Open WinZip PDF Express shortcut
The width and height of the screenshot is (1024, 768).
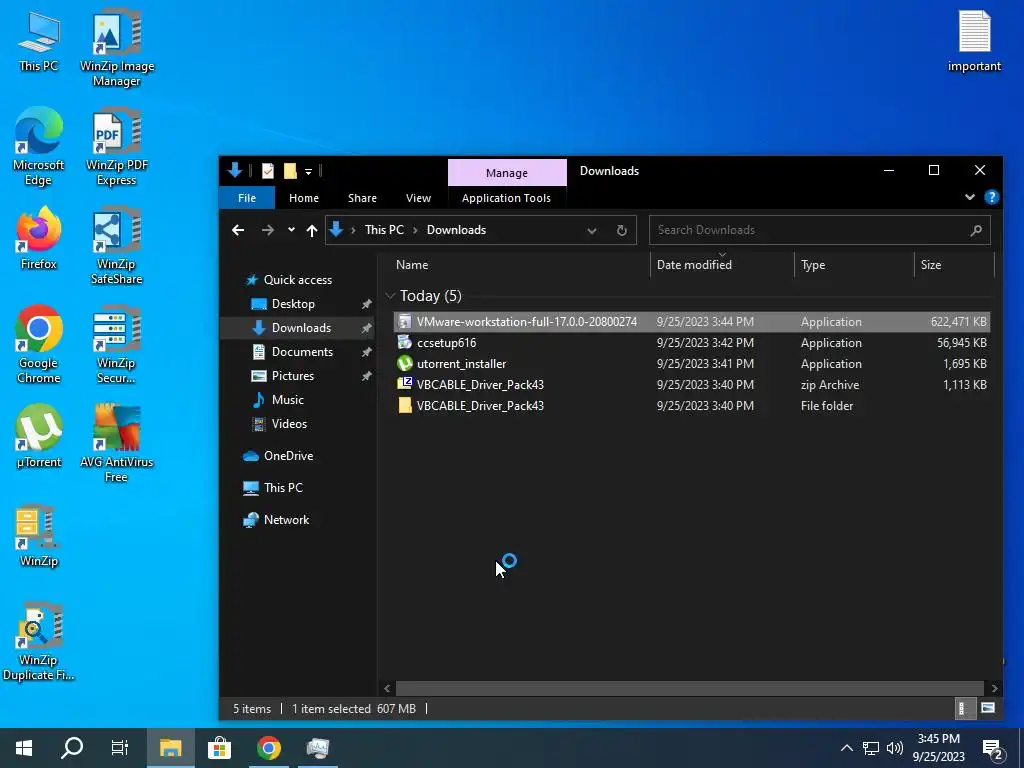point(117,147)
